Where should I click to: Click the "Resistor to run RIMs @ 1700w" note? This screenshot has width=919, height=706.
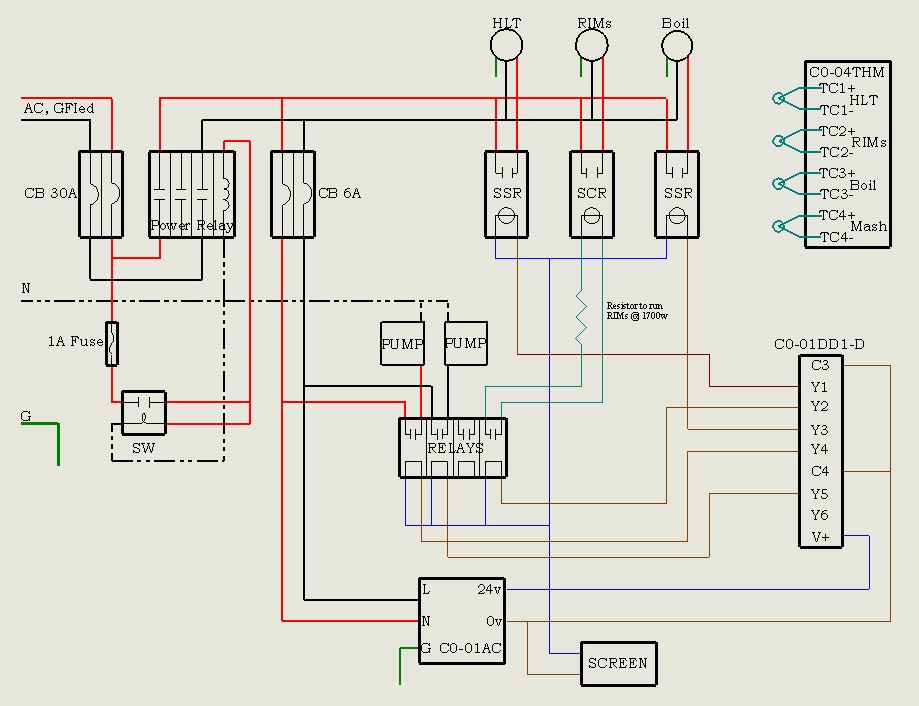pos(637,311)
